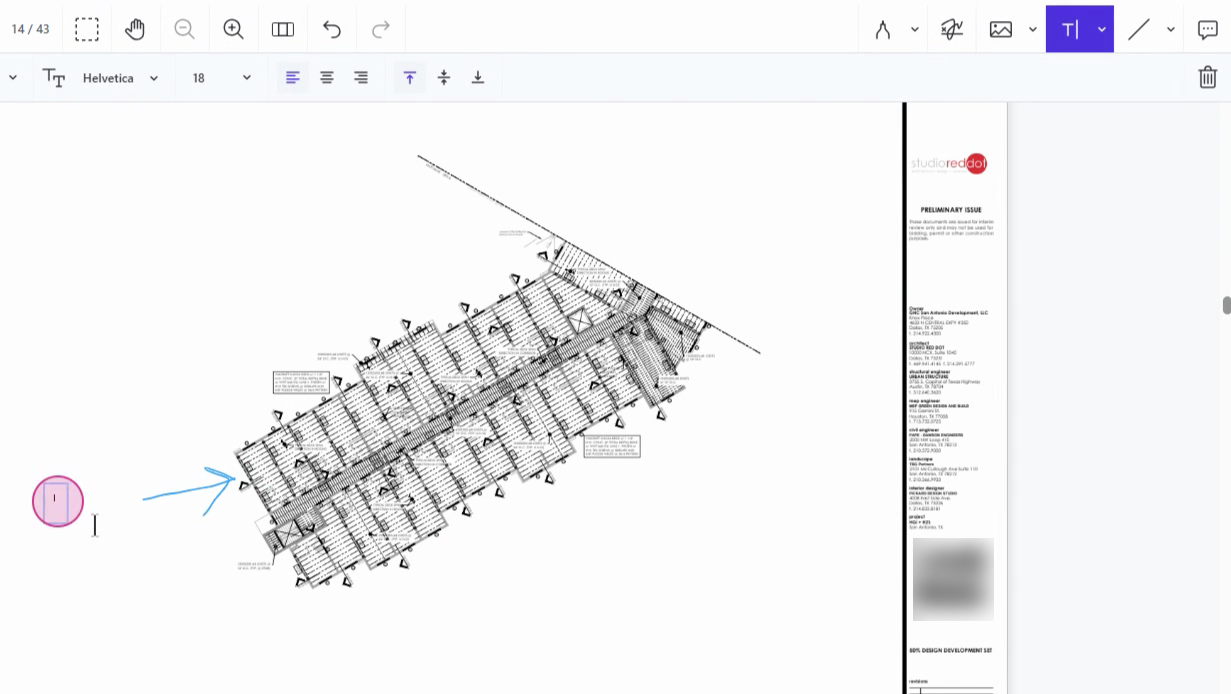Open the page layout view icon
This screenshot has width=1231, height=694.
click(283, 29)
